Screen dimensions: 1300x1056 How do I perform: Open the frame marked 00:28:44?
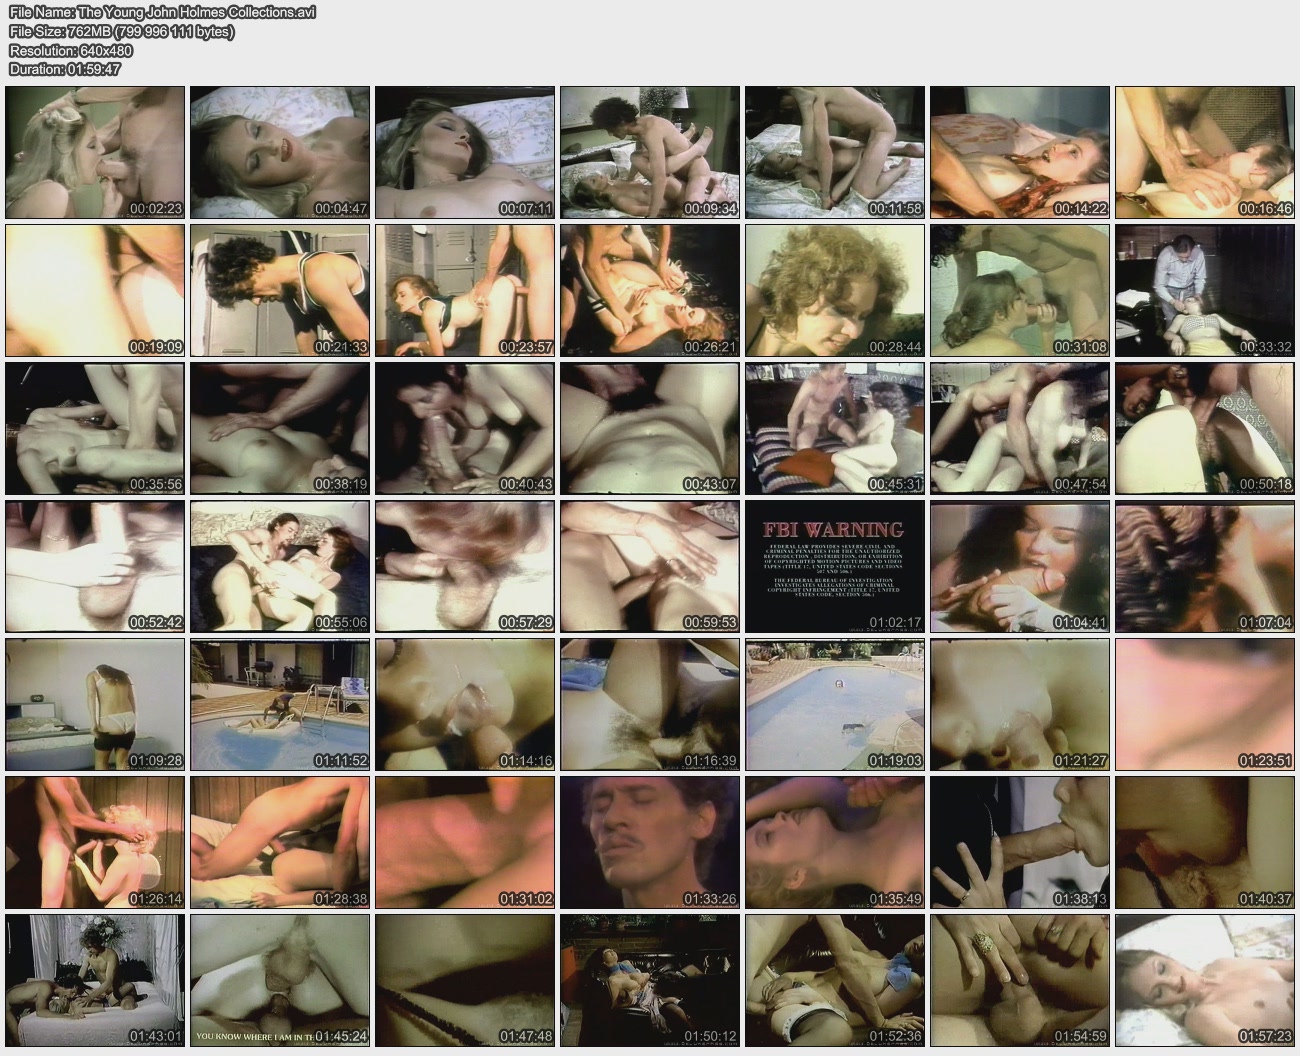[835, 290]
